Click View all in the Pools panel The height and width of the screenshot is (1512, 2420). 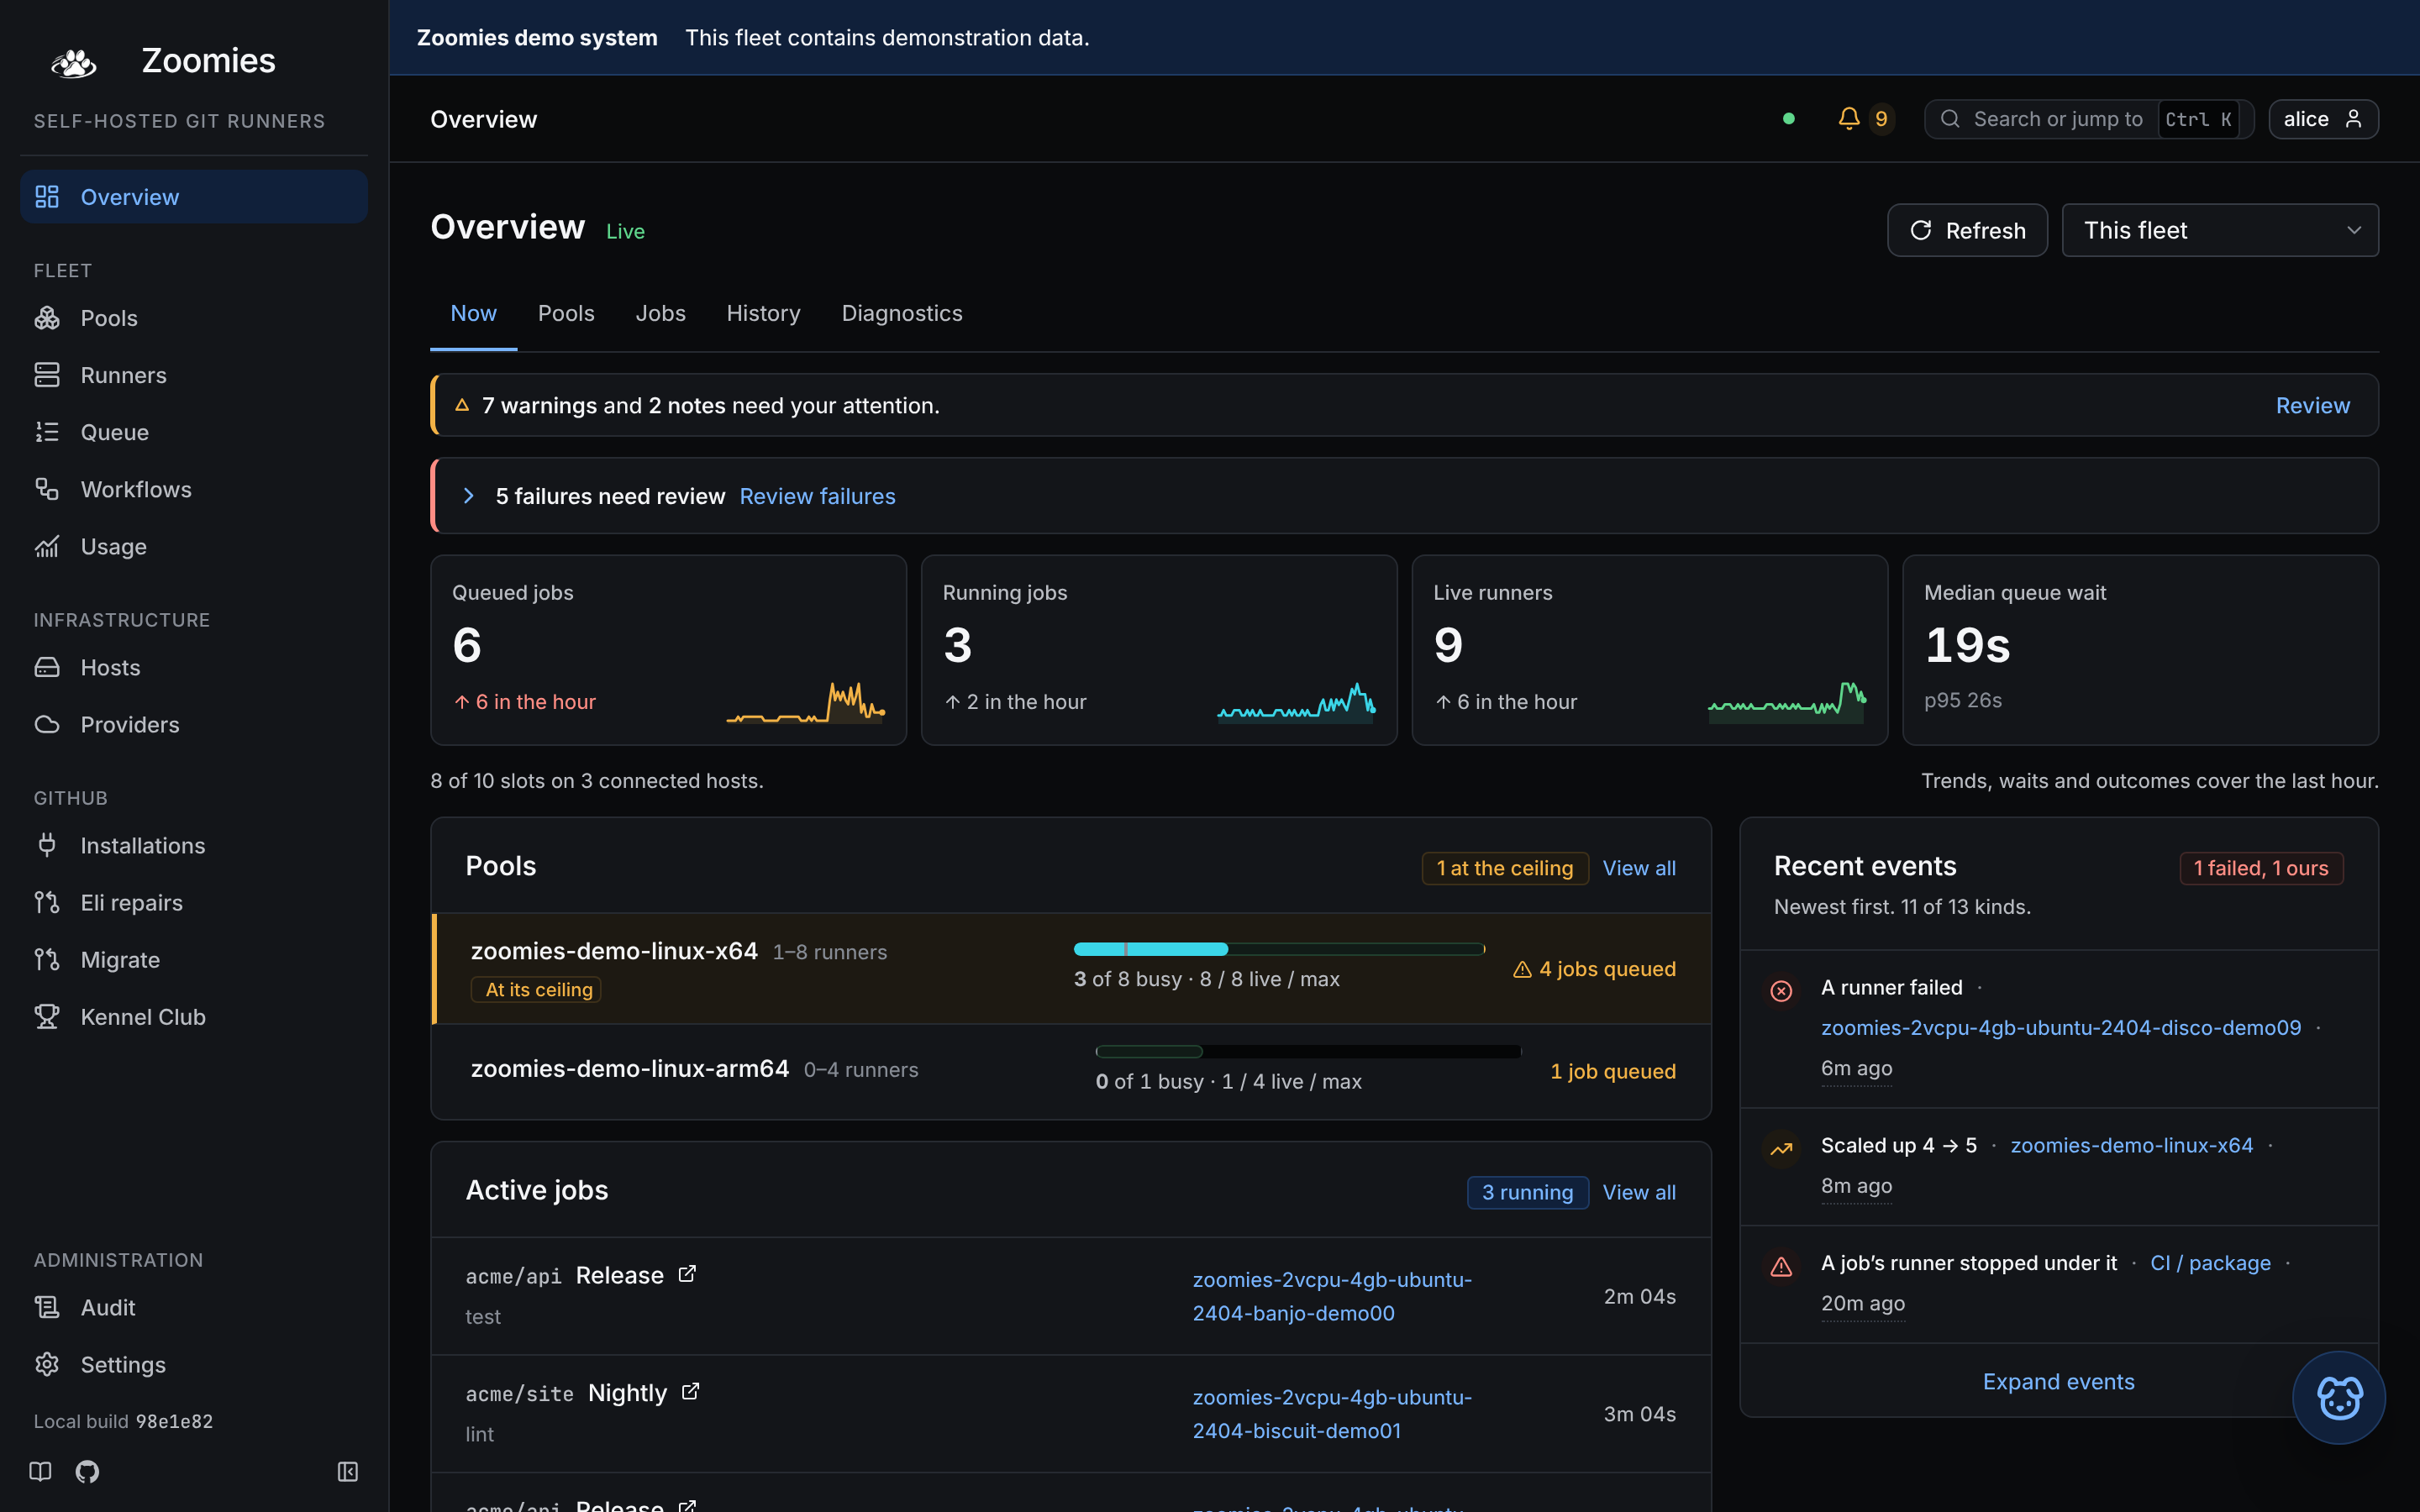click(x=1639, y=868)
